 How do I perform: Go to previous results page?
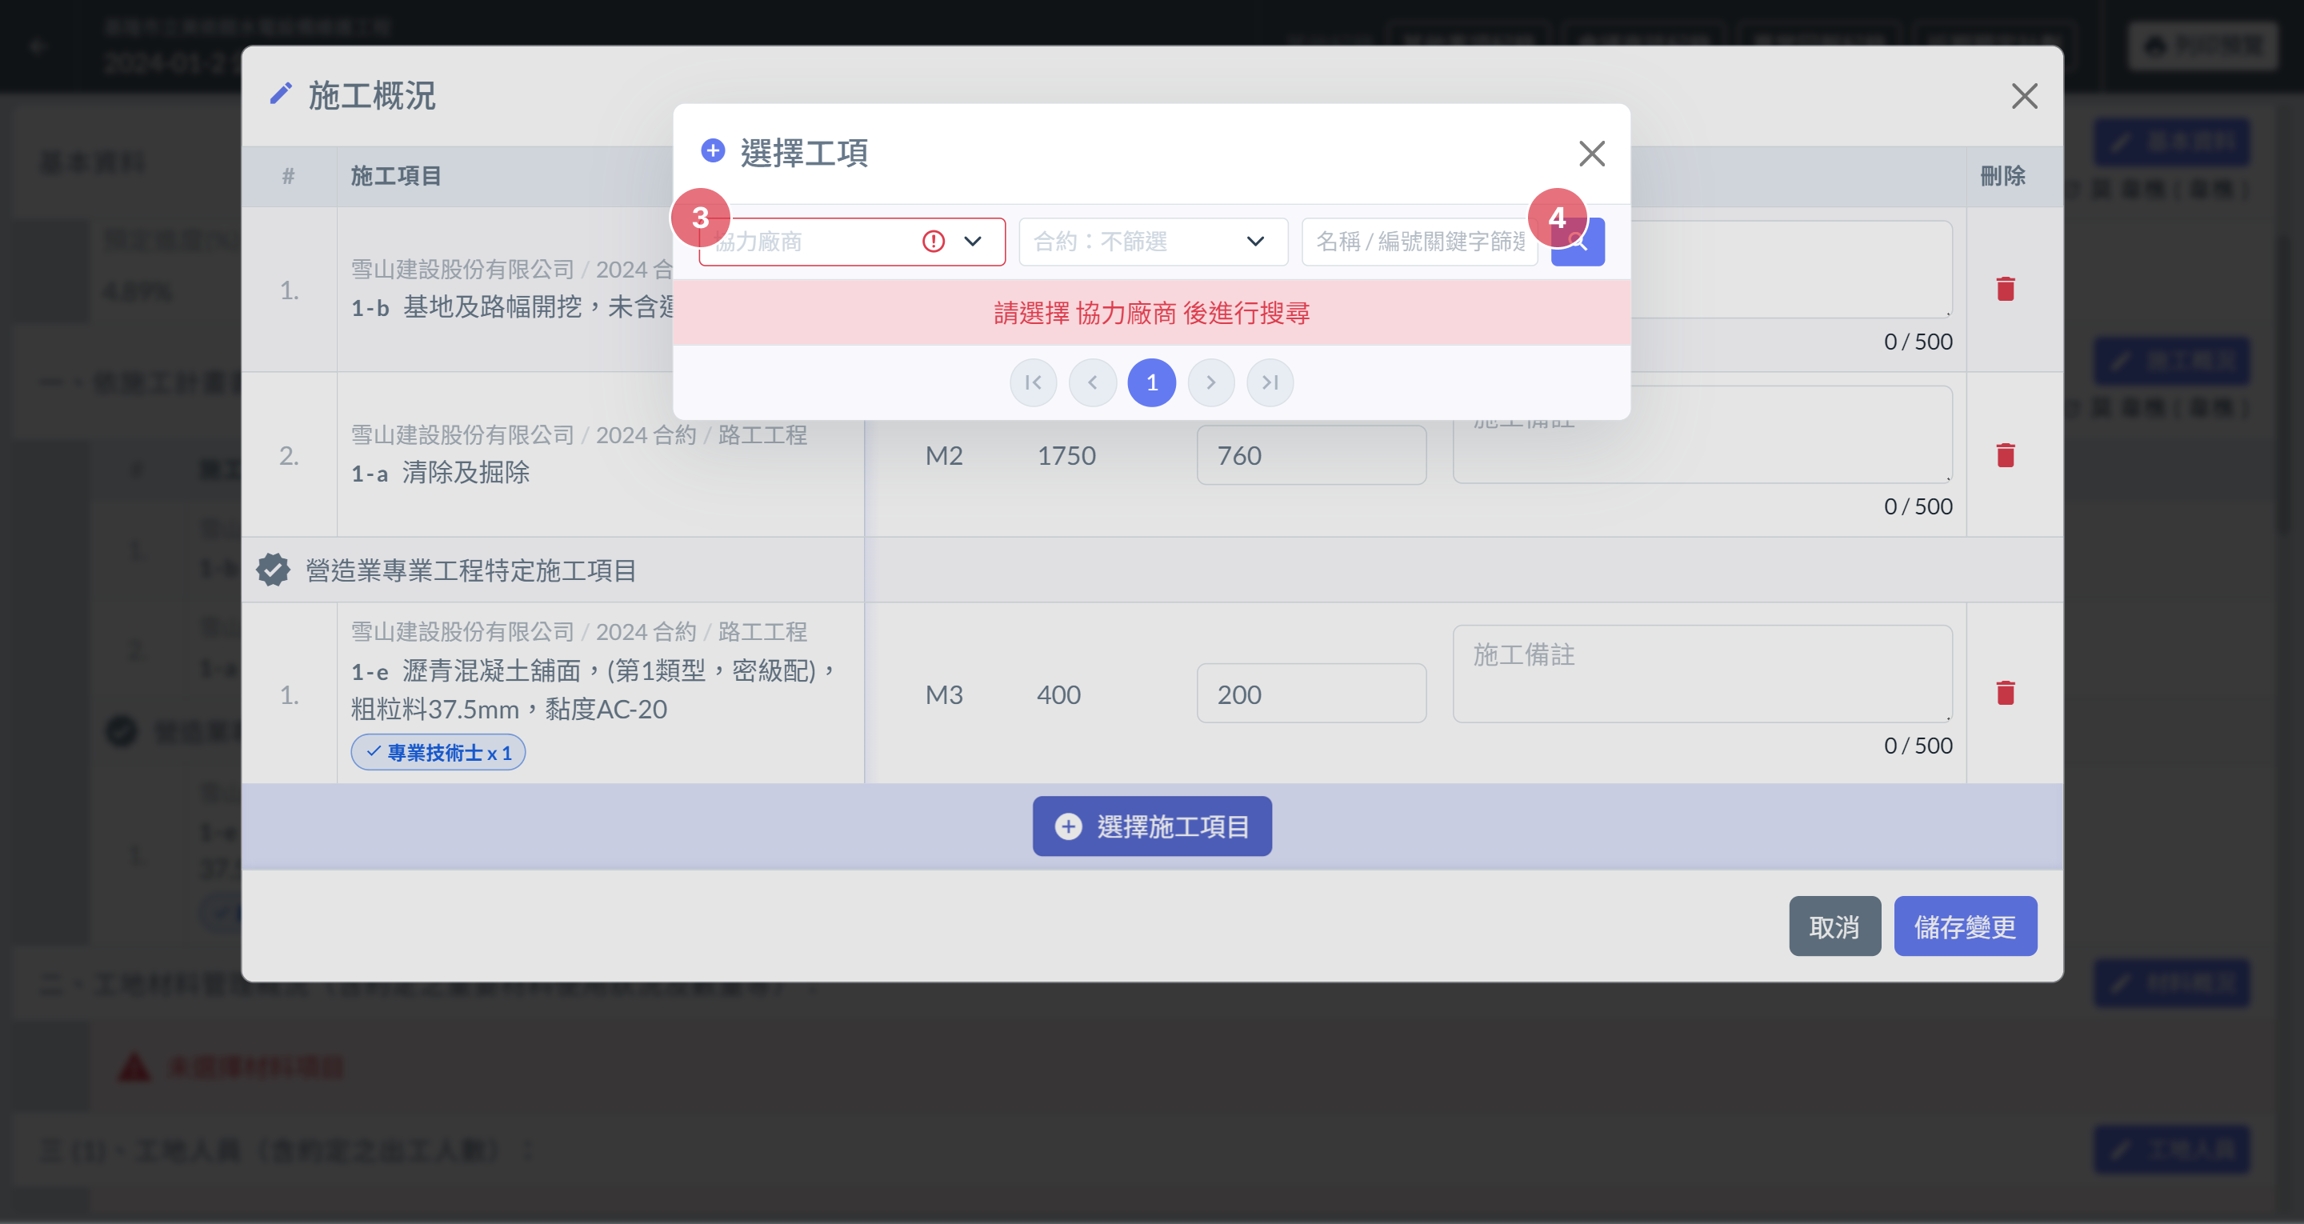[x=1092, y=383]
